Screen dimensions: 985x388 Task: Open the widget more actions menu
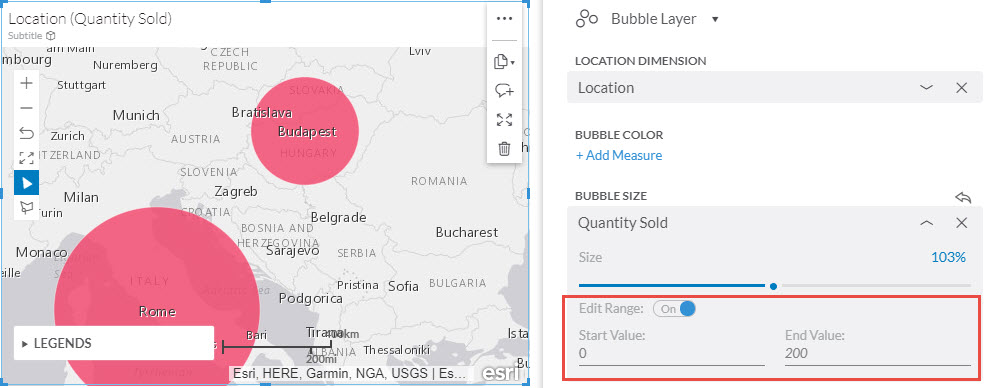(x=504, y=18)
